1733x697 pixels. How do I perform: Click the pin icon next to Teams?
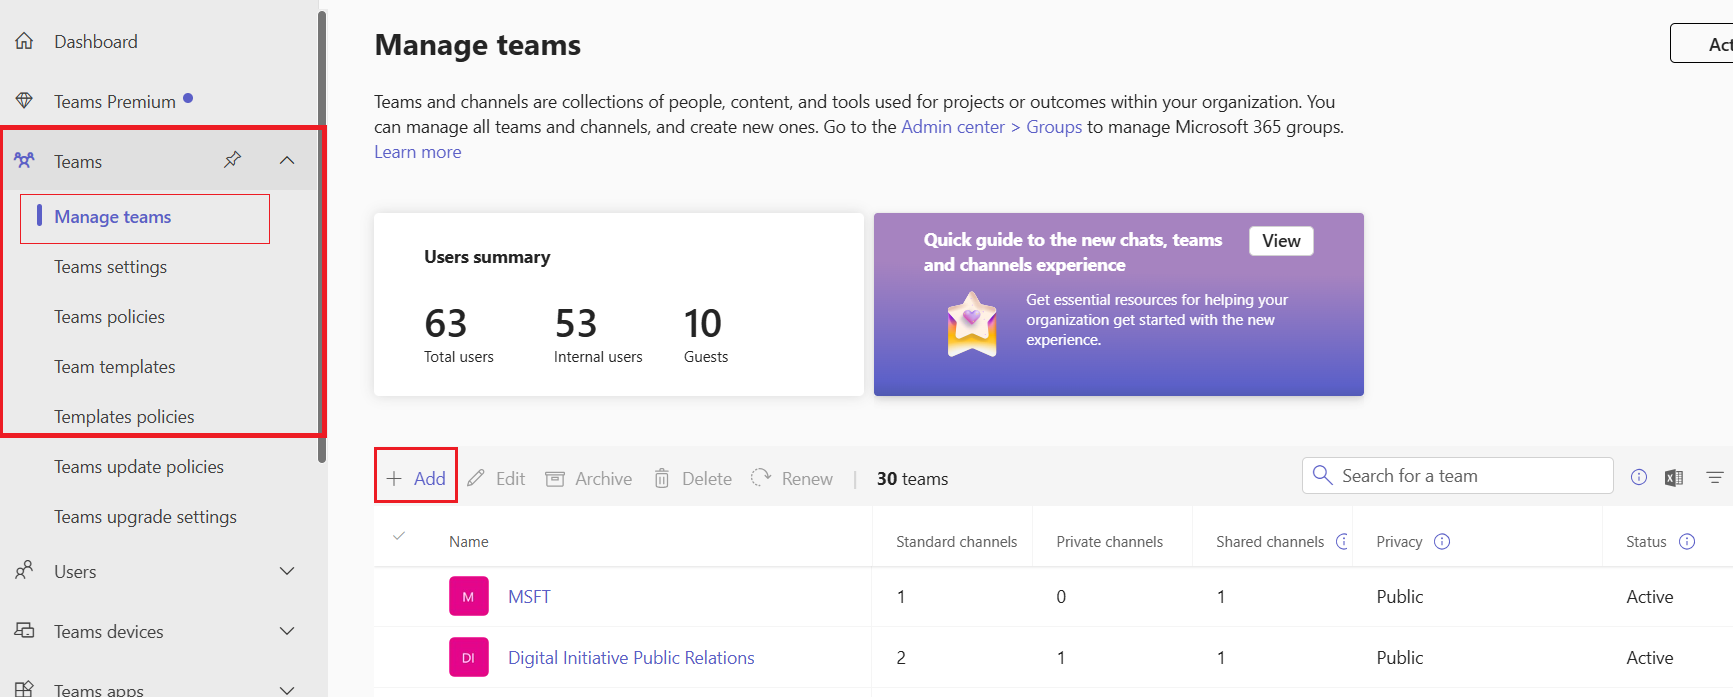point(232,160)
